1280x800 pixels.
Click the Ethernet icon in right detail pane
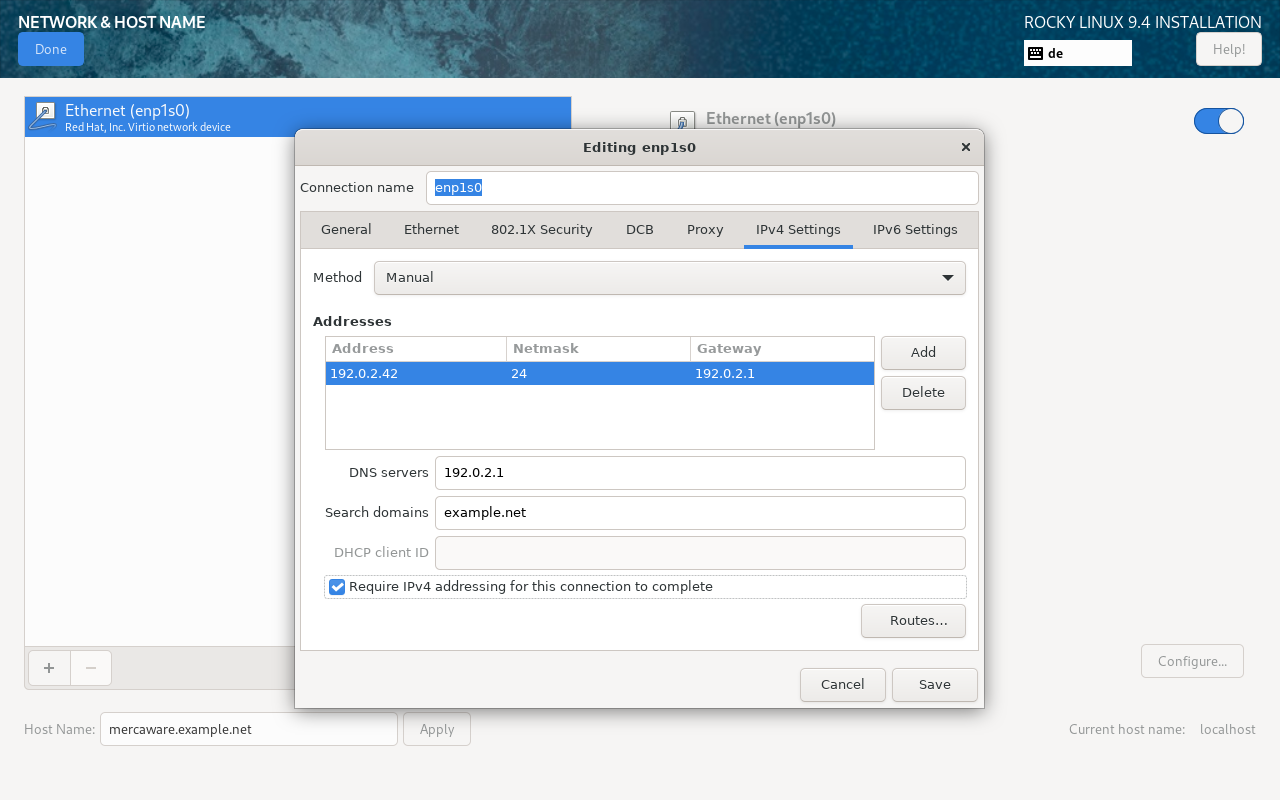(682, 122)
